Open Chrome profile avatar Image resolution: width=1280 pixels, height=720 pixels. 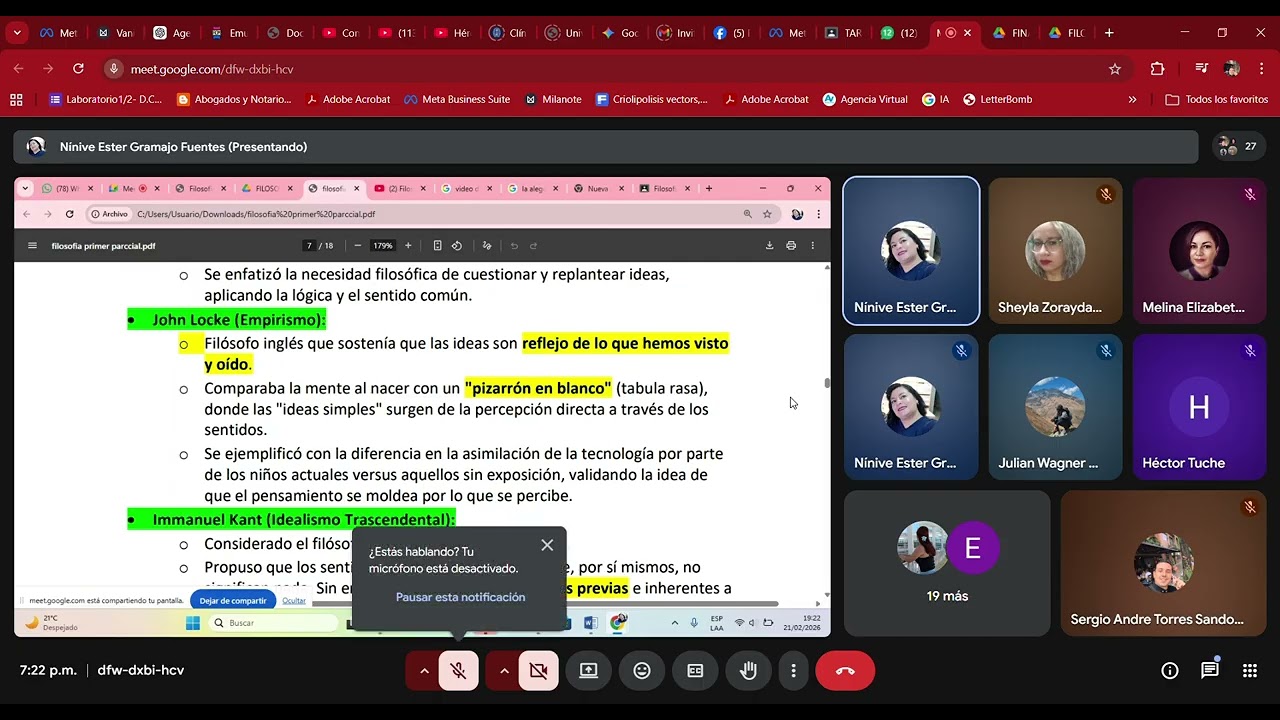1232,69
